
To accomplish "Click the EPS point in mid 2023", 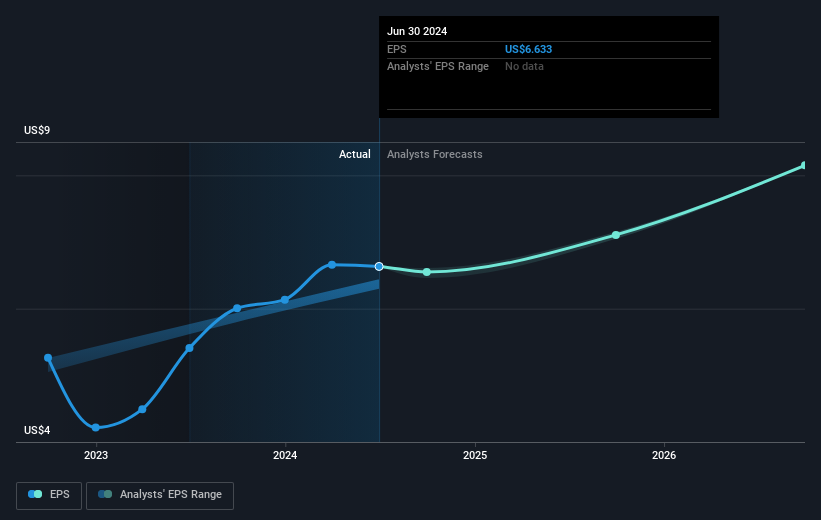I will [190, 348].
